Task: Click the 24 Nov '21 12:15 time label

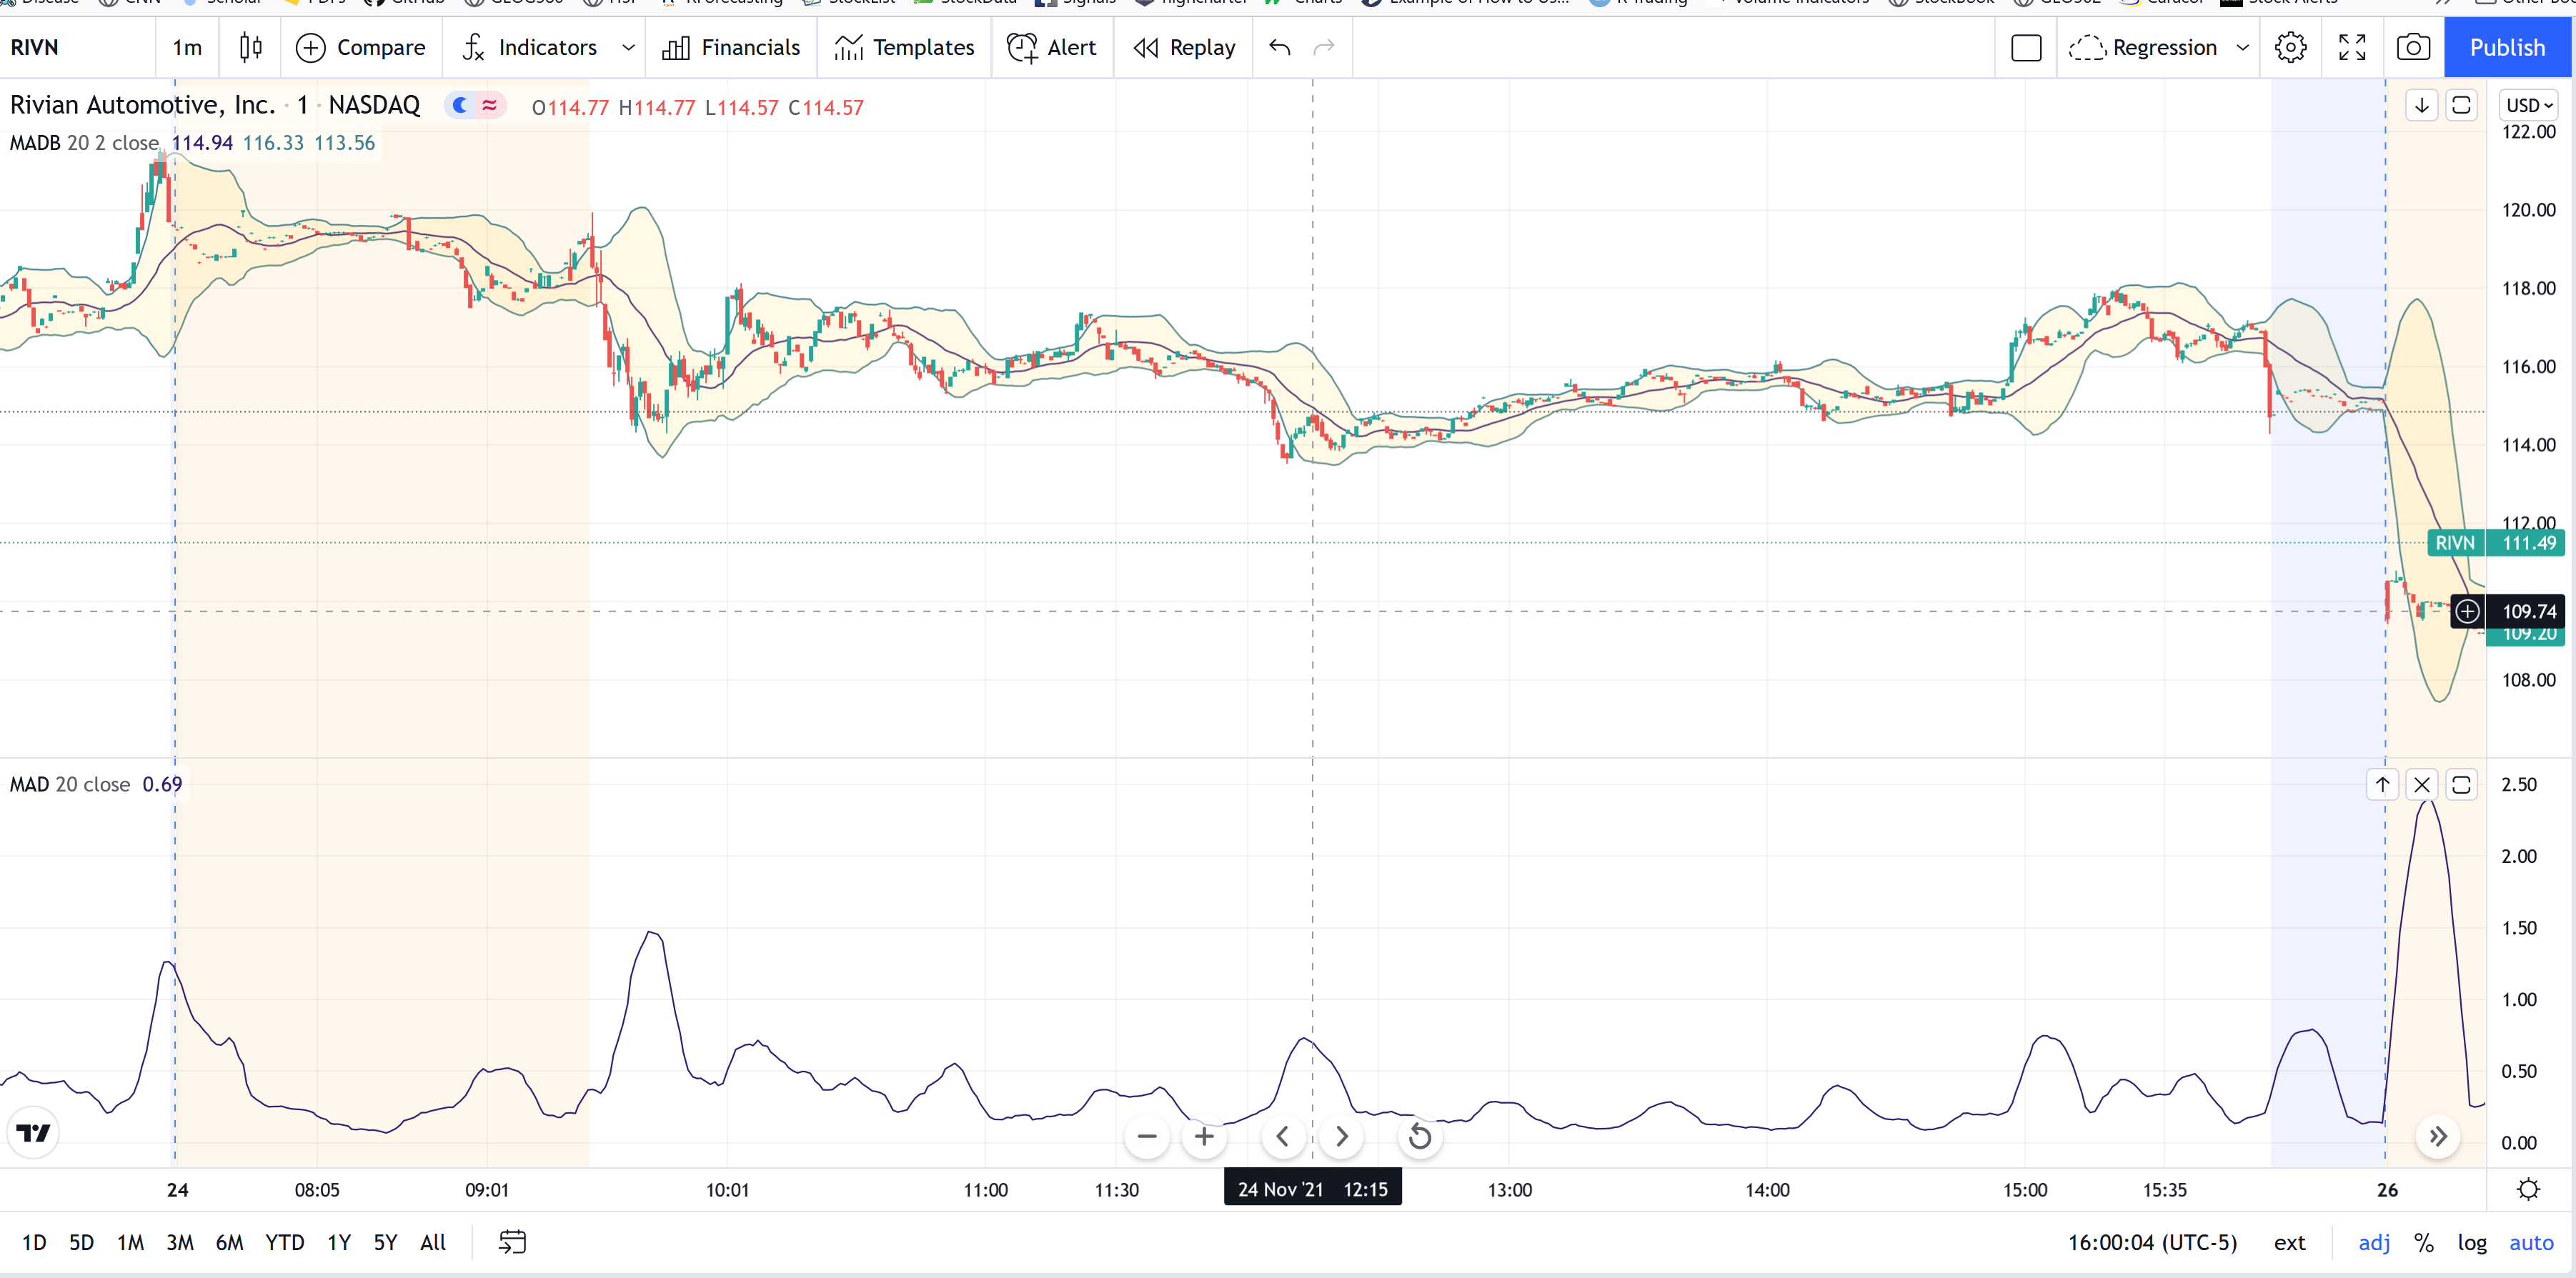Action: coord(1312,1189)
